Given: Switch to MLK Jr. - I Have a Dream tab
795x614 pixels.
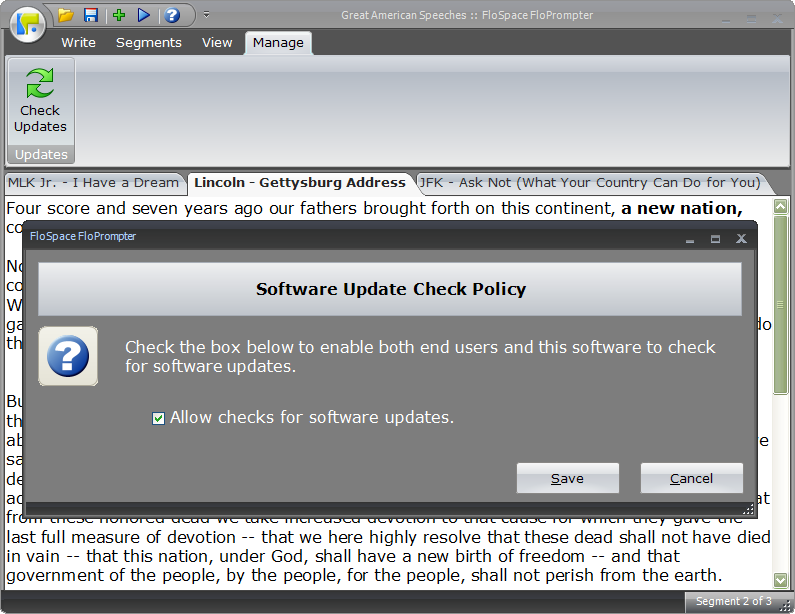Looking at the screenshot, I should [93, 183].
